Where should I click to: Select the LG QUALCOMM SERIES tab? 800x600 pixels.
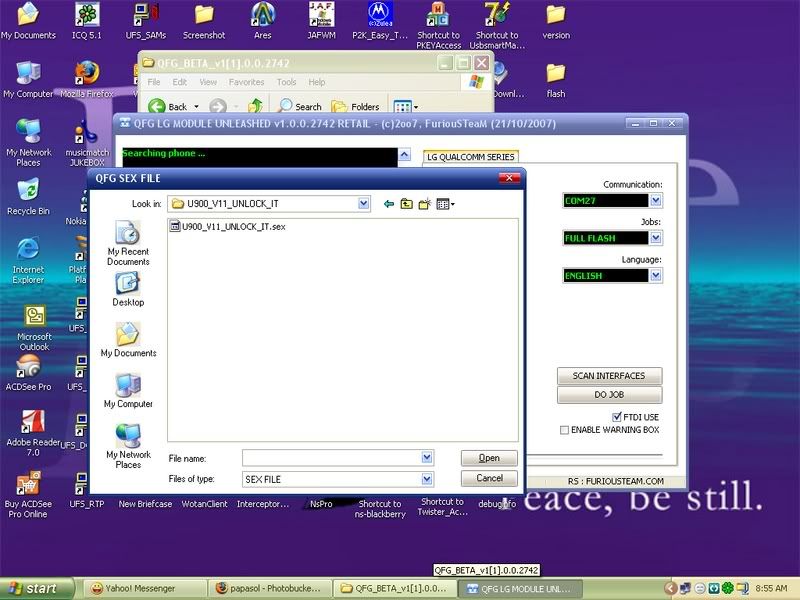[470, 157]
